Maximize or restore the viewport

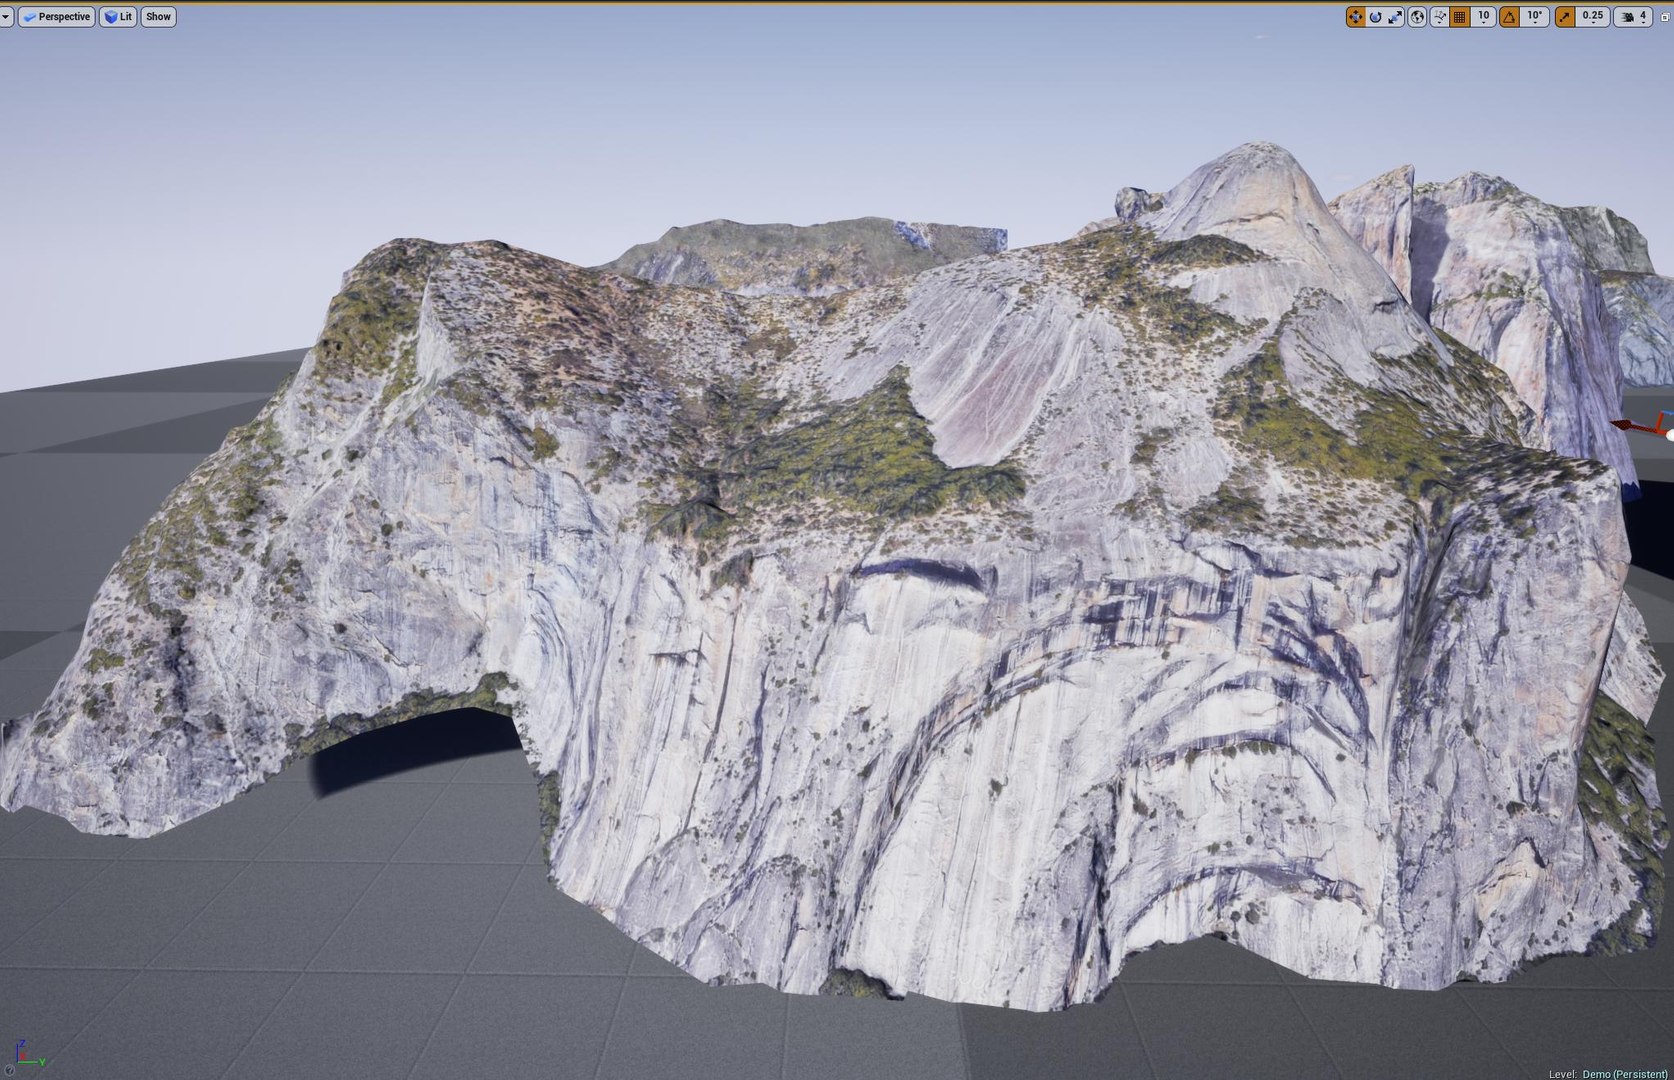1665,17
